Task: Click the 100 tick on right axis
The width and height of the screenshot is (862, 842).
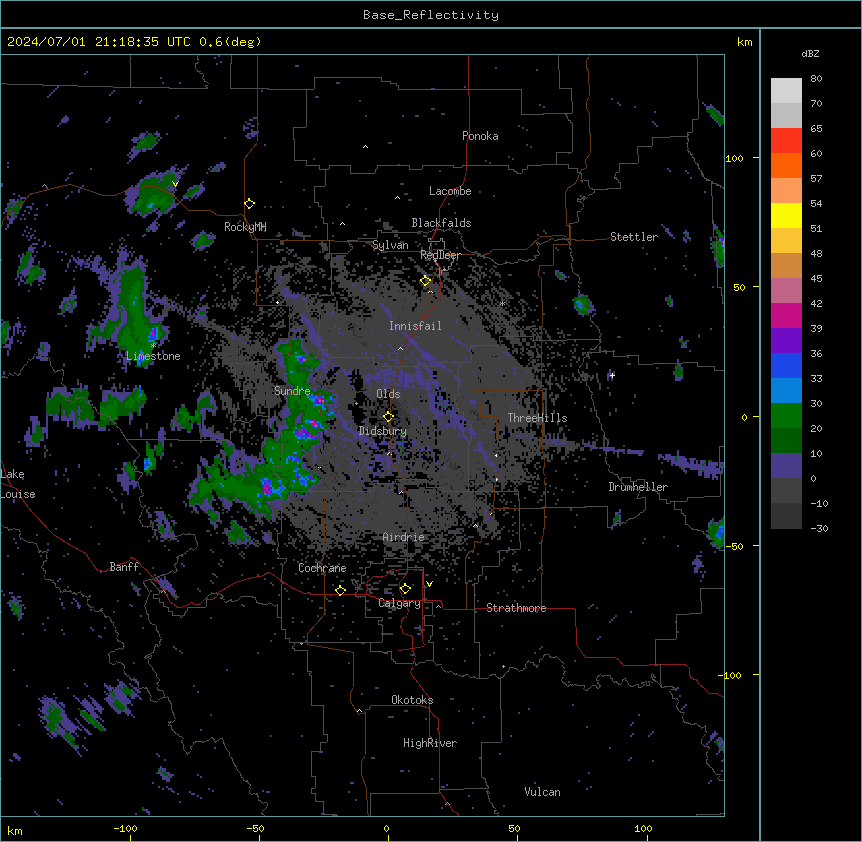Action: 734,158
